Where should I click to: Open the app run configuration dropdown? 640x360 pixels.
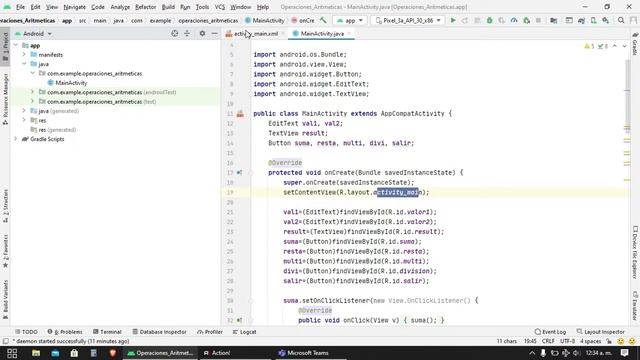(x=350, y=20)
